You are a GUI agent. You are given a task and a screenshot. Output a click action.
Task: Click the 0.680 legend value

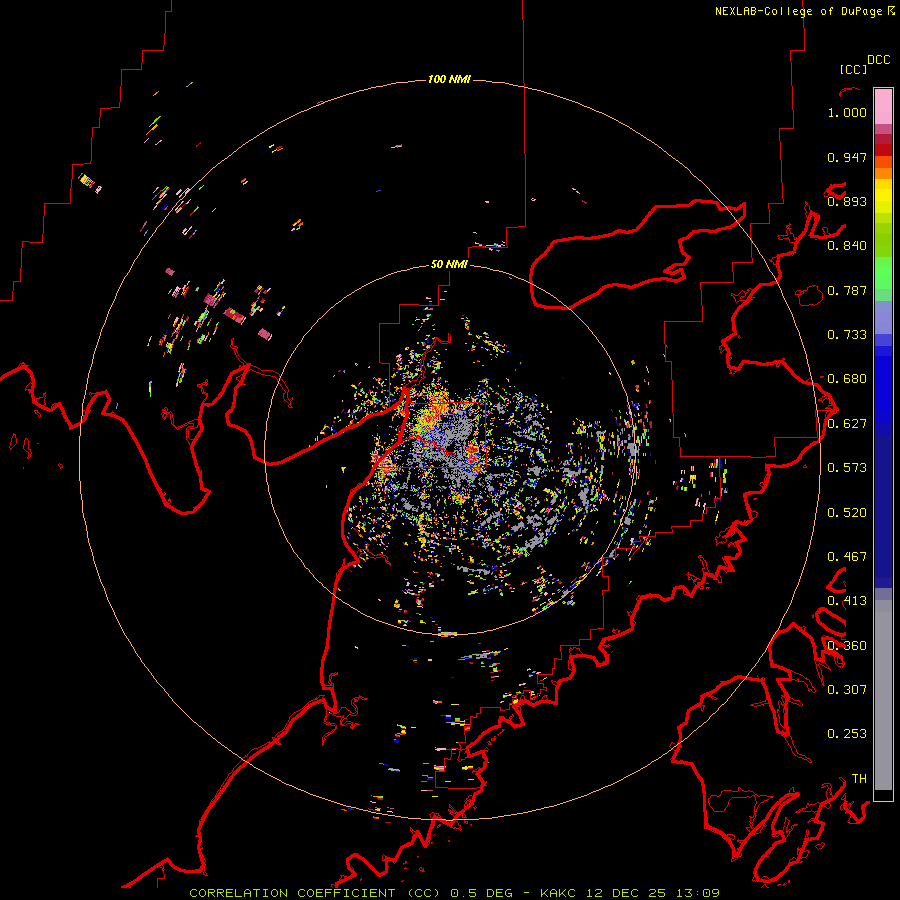pos(847,379)
